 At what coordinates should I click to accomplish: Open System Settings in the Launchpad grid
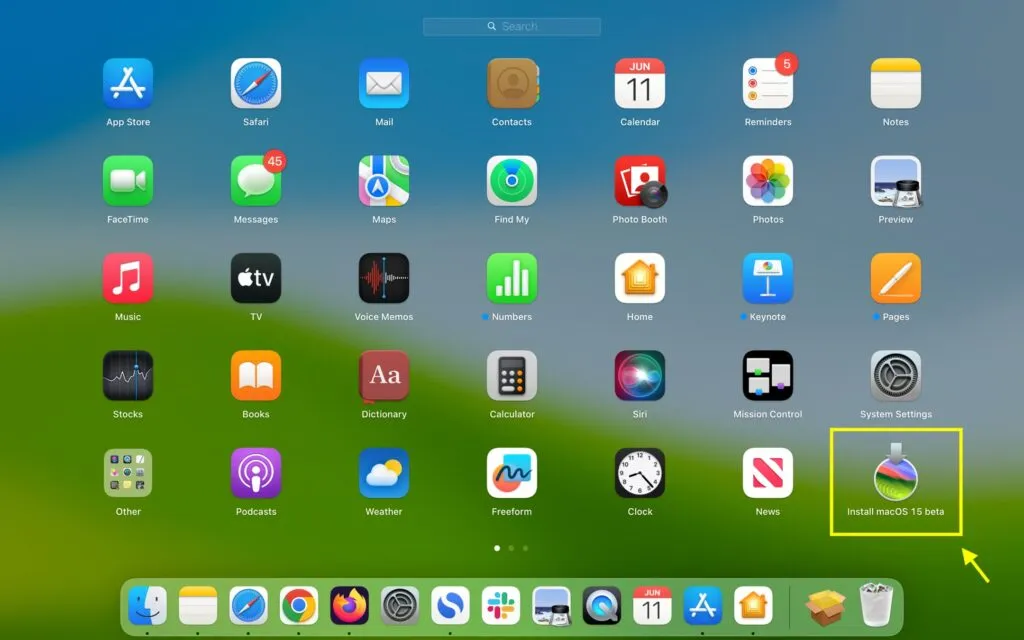[896, 376]
